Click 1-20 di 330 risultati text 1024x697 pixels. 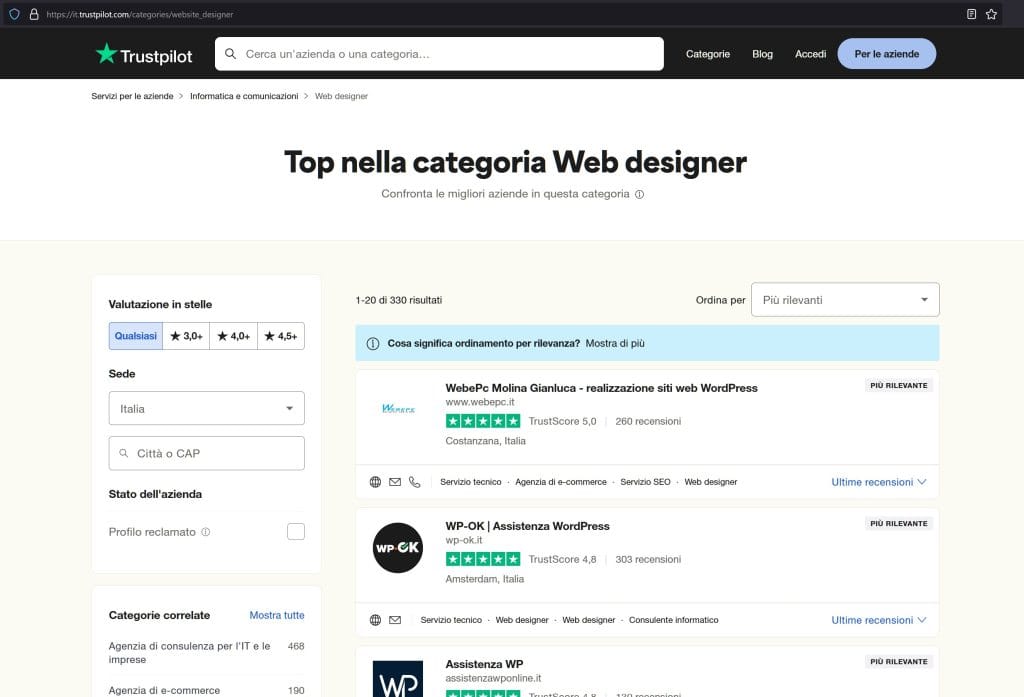tap(399, 300)
